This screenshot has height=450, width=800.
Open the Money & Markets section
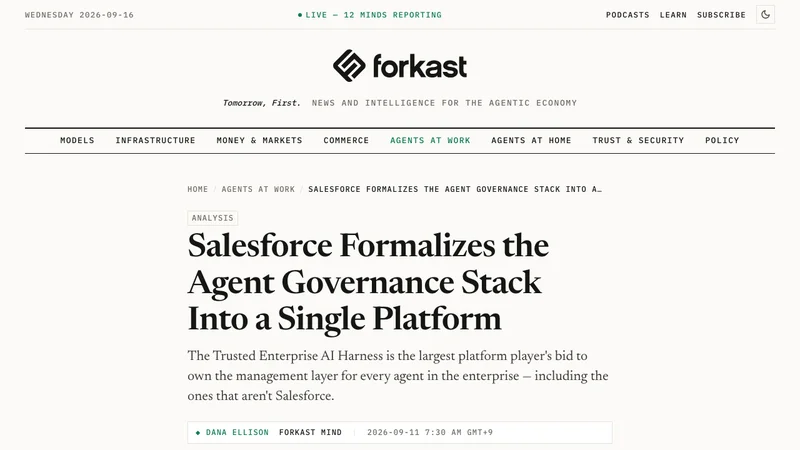click(259, 140)
